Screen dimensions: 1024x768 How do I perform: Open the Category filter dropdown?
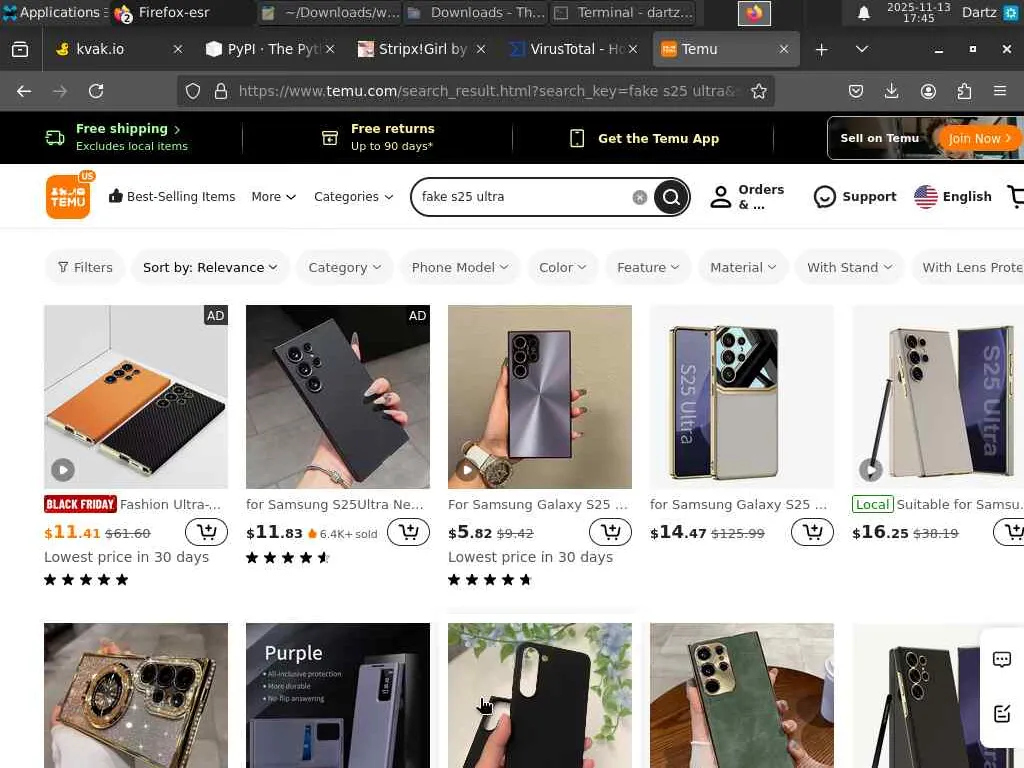344,268
